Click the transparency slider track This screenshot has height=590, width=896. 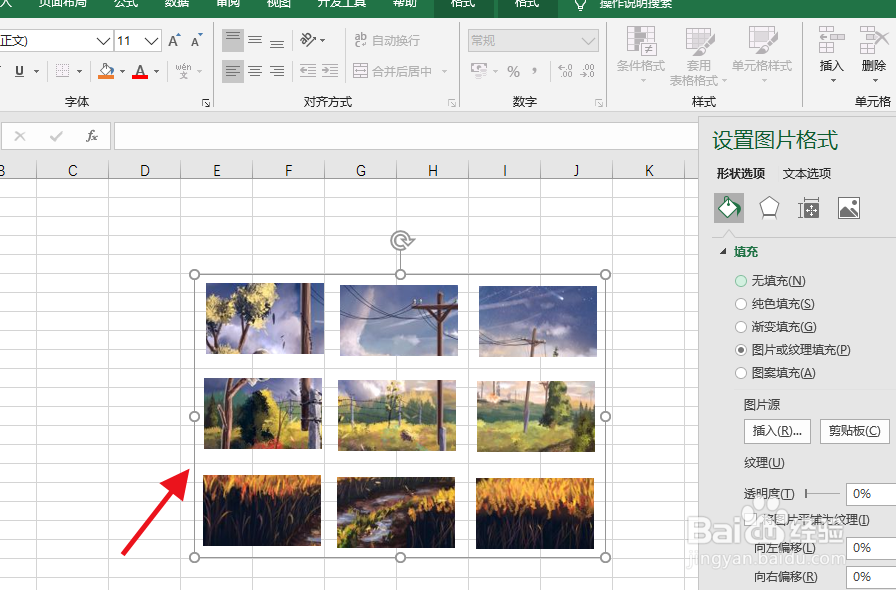822,493
